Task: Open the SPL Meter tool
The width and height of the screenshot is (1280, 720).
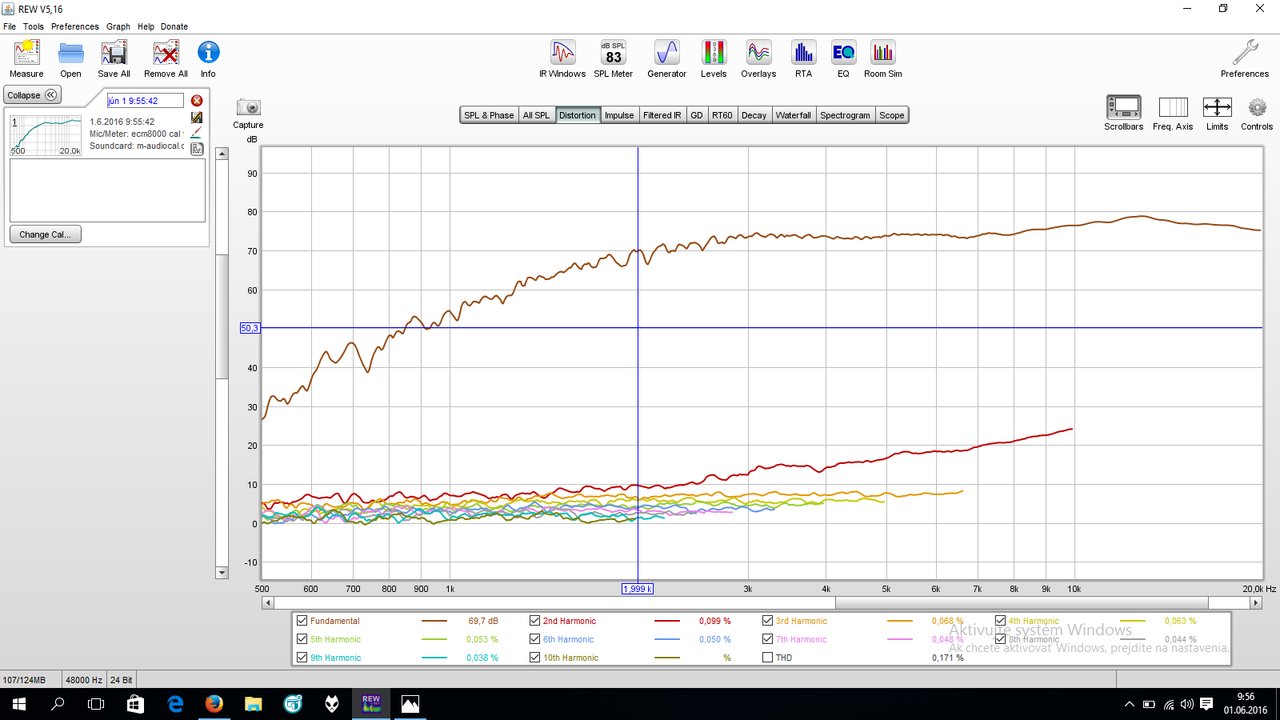Action: pyautogui.click(x=613, y=59)
